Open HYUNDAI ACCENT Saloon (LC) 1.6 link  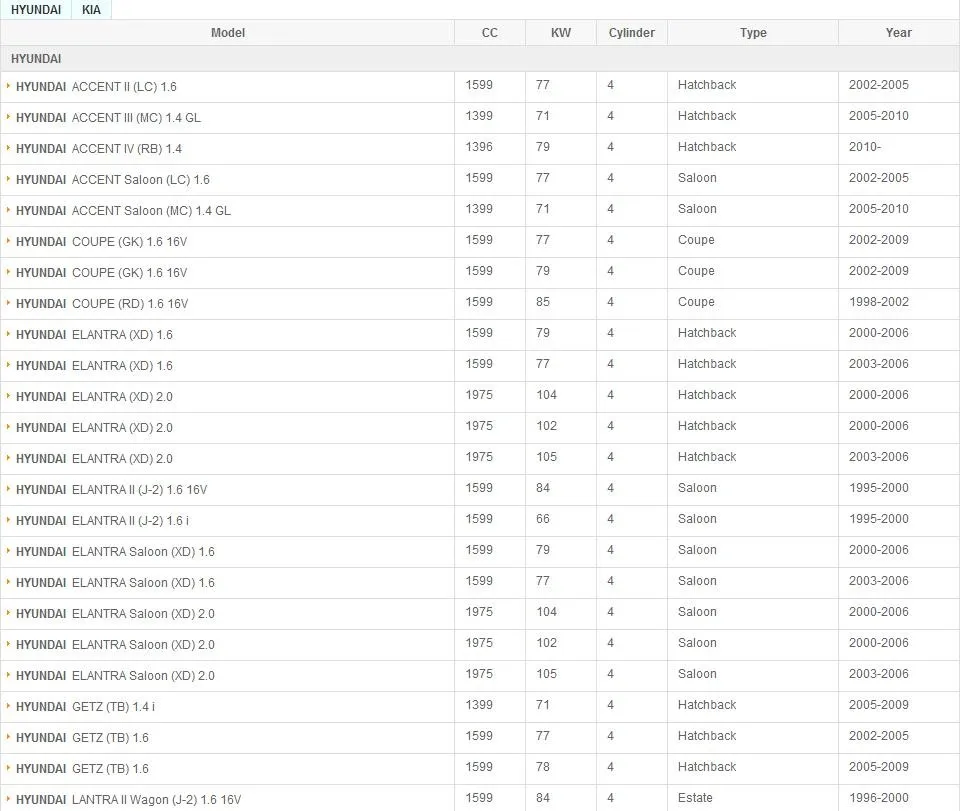pyautogui.click(x=113, y=180)
